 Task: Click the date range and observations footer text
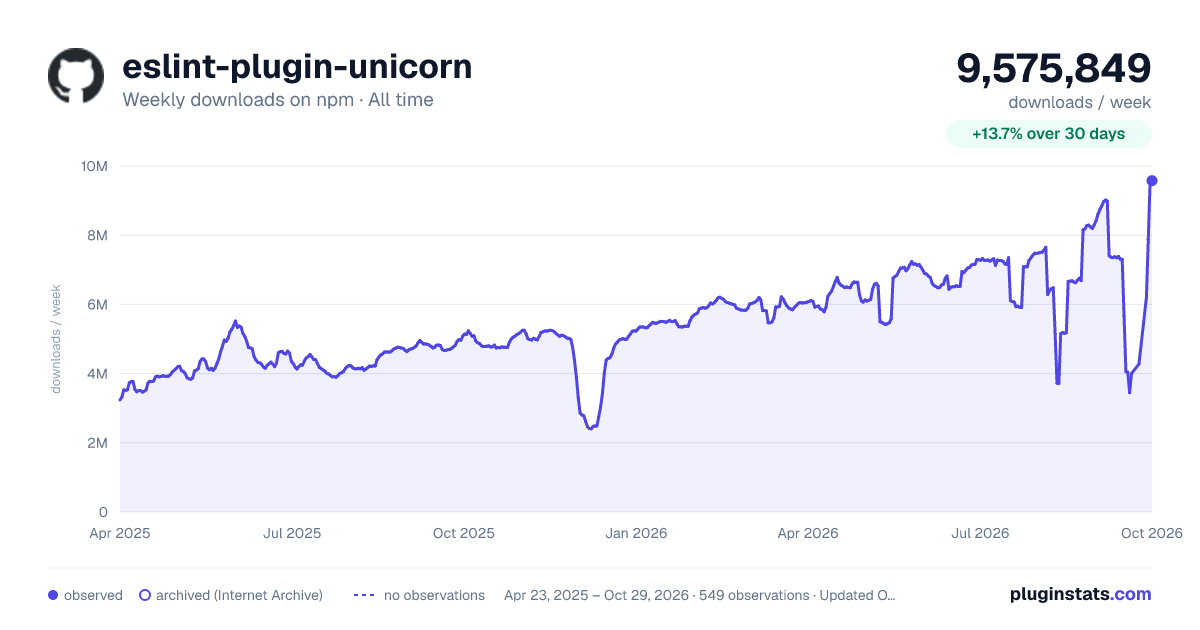click(700, 595)
